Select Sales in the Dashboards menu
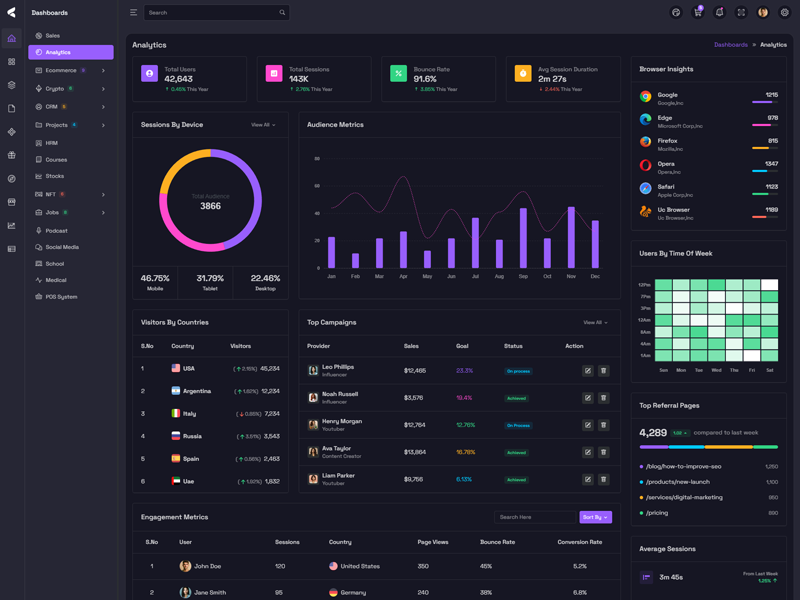 (53, 35)
